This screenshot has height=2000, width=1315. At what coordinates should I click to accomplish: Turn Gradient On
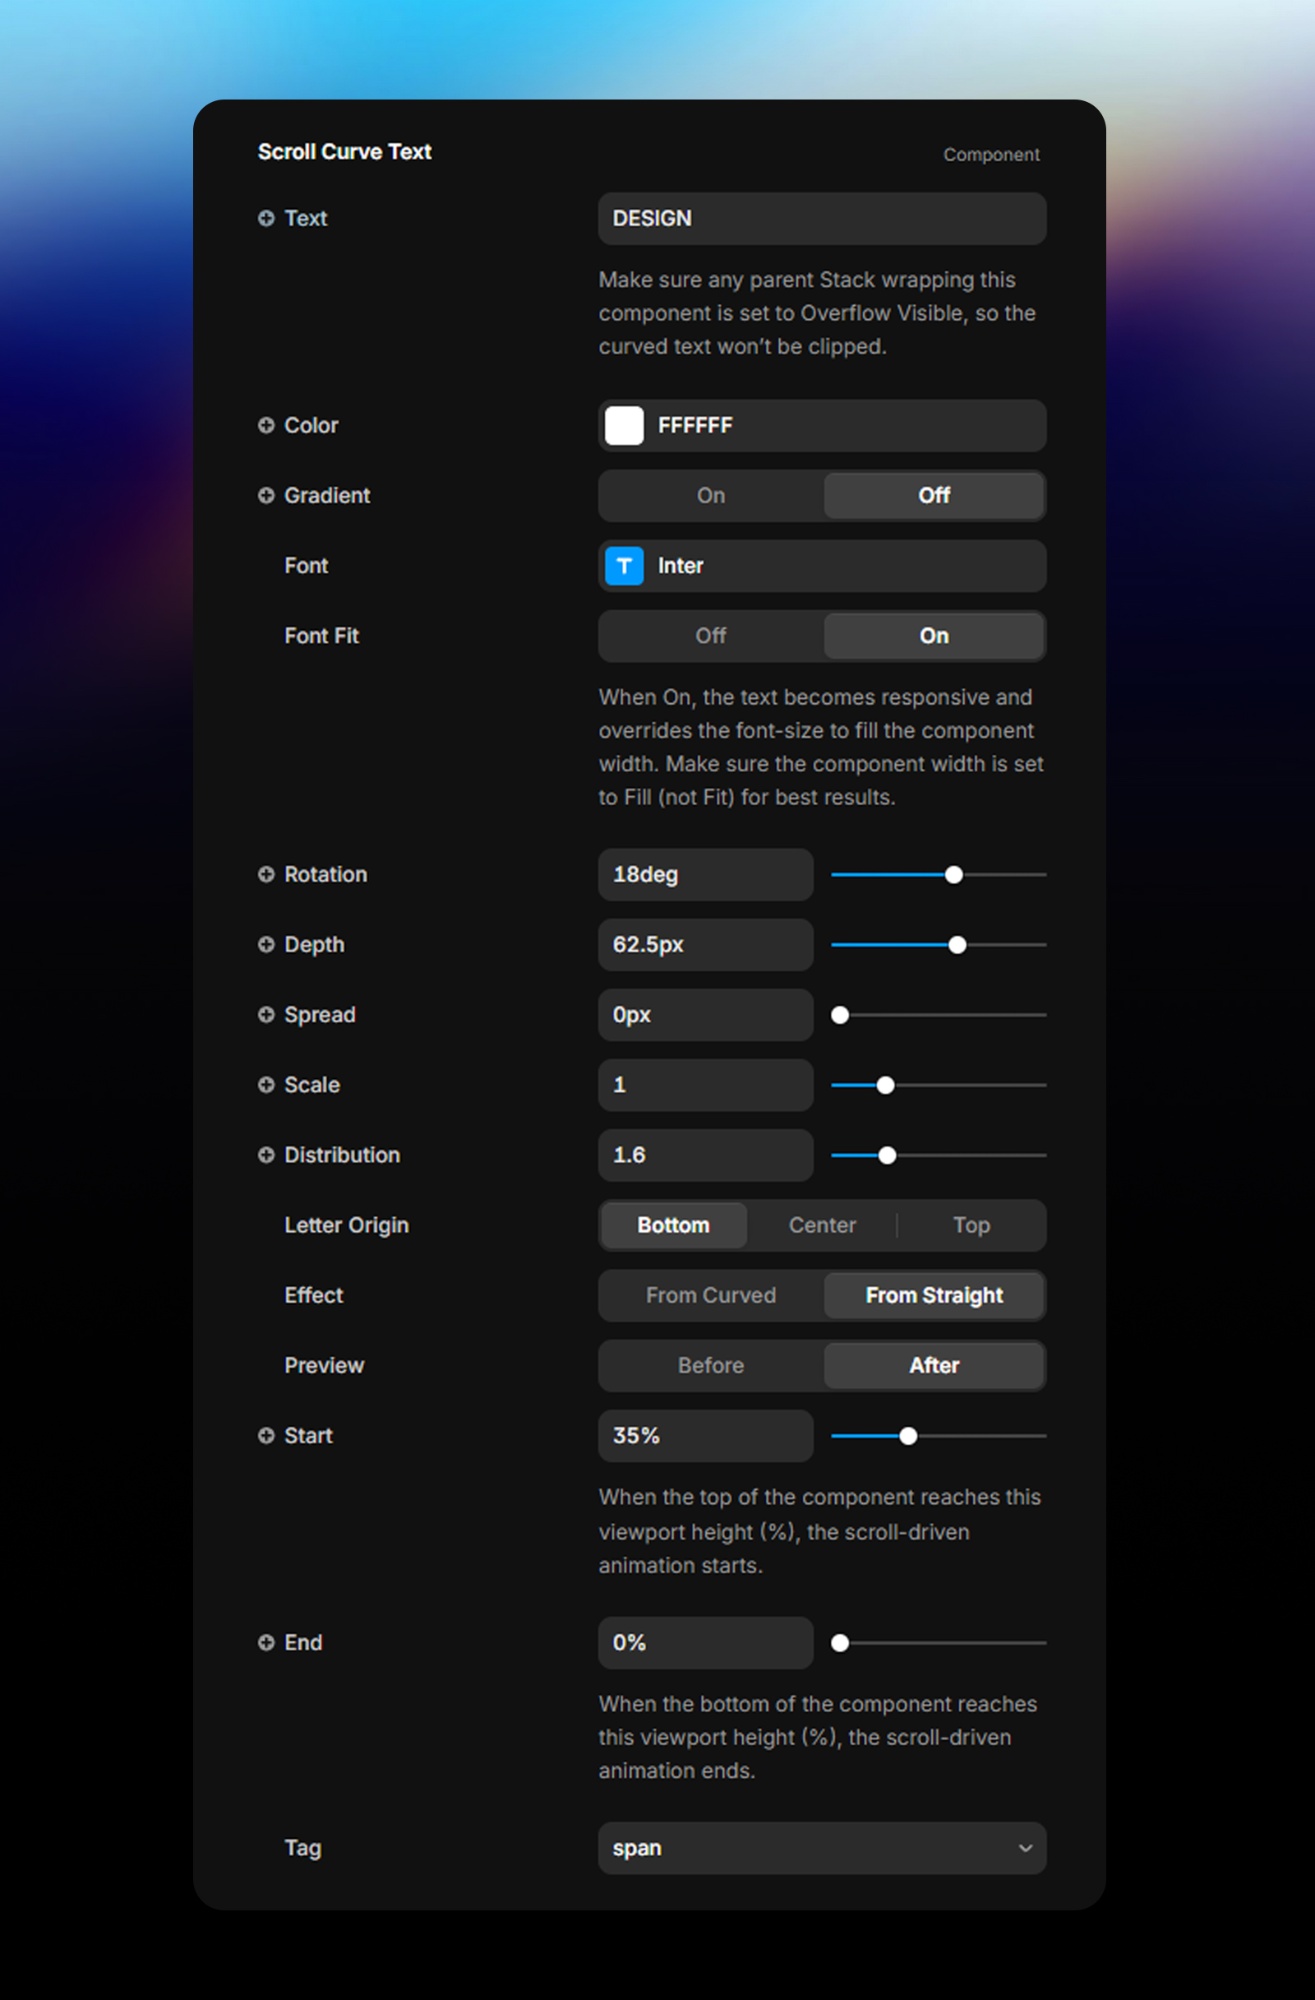(711, 495)
